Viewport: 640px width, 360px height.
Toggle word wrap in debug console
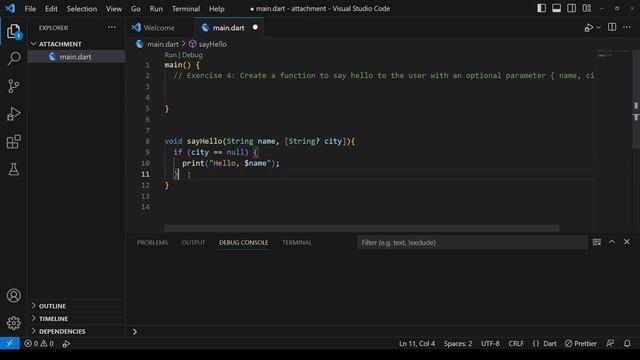click(x=597, y=242)
